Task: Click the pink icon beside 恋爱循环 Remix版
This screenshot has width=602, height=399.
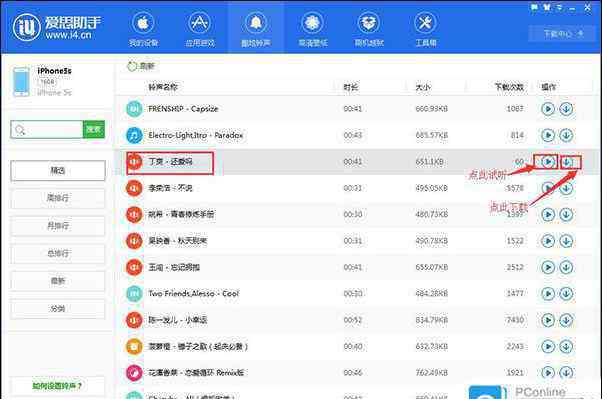Action: point(134,373)
